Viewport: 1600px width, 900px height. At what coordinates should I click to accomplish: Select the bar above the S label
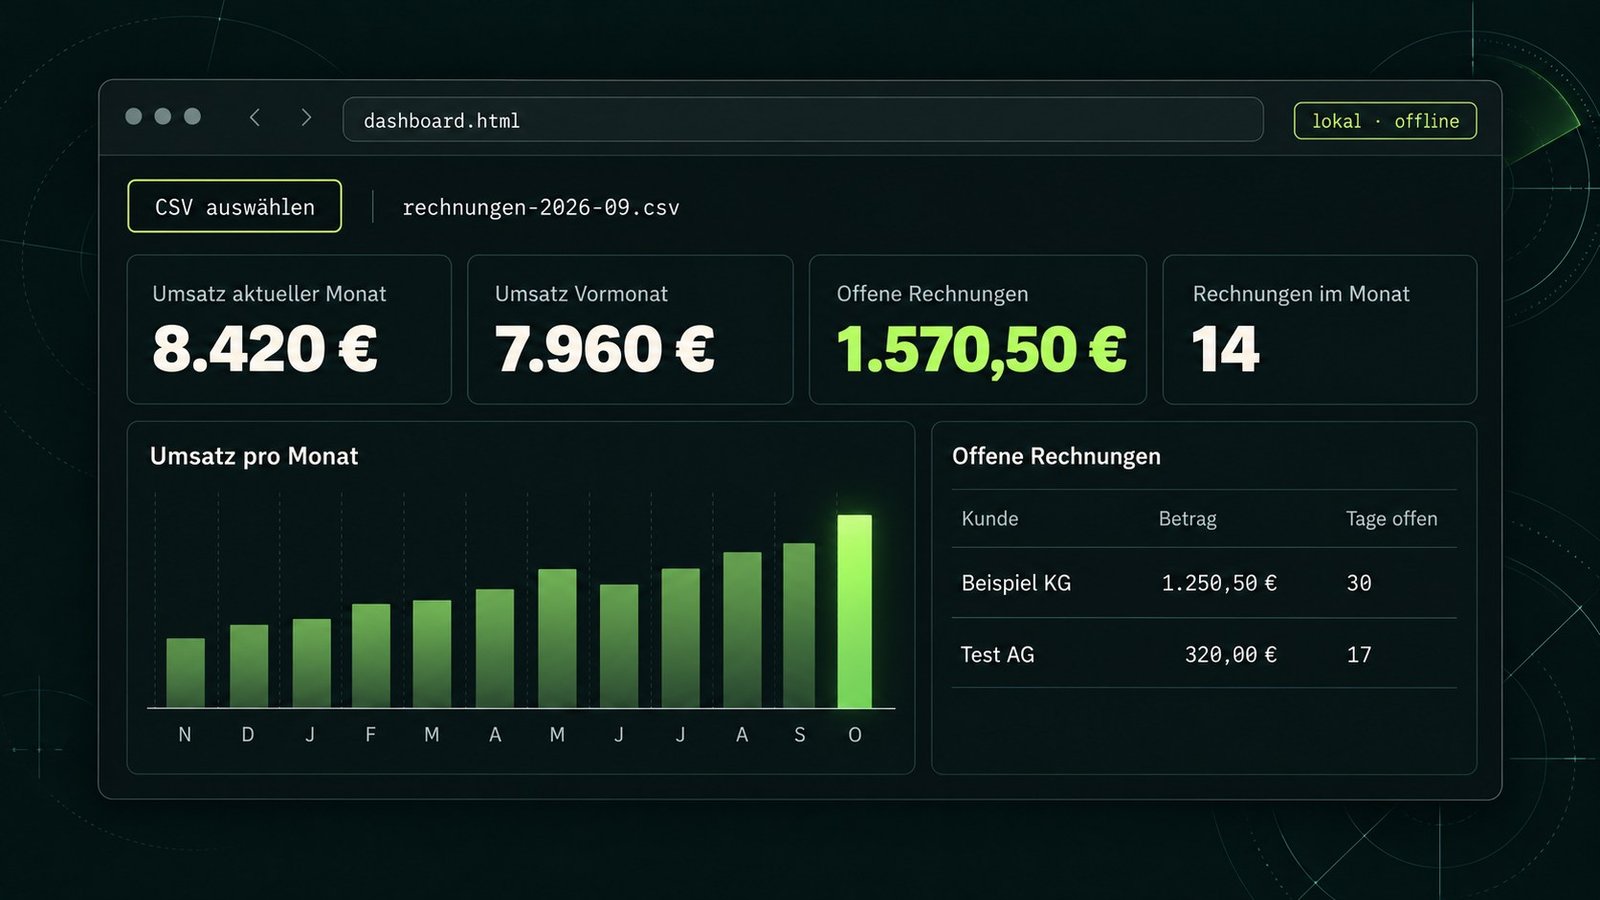(x=799, y=626)
